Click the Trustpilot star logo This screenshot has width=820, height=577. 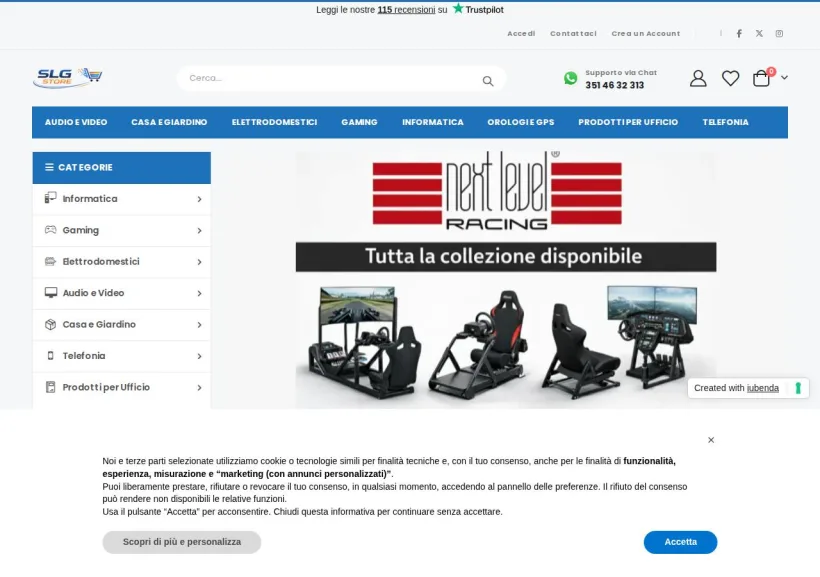[x=458, y=8]
